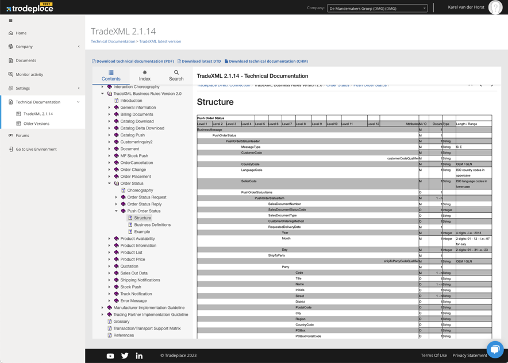The width and height of the screenshot is (508, 363).
Task: Open the Choreography topic page icon
Action: tap(123, 190)
